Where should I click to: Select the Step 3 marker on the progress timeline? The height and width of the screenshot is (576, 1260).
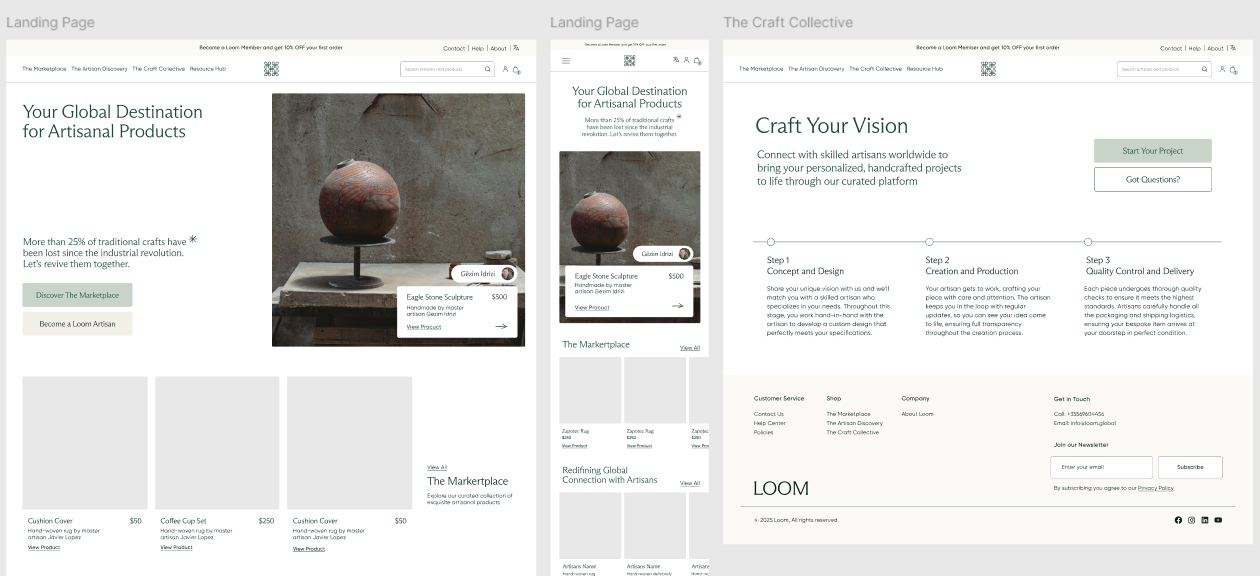pos(1087,240)
